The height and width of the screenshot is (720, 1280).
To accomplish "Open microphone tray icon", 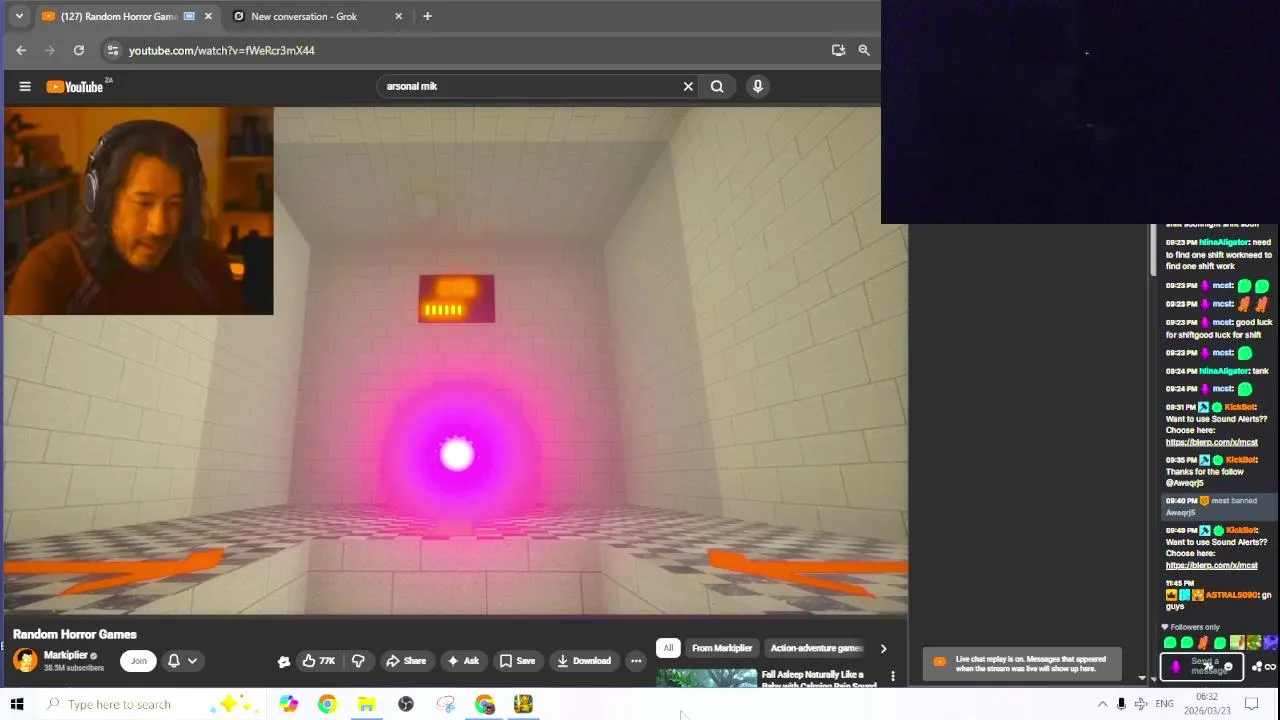I will point(1121,704).
